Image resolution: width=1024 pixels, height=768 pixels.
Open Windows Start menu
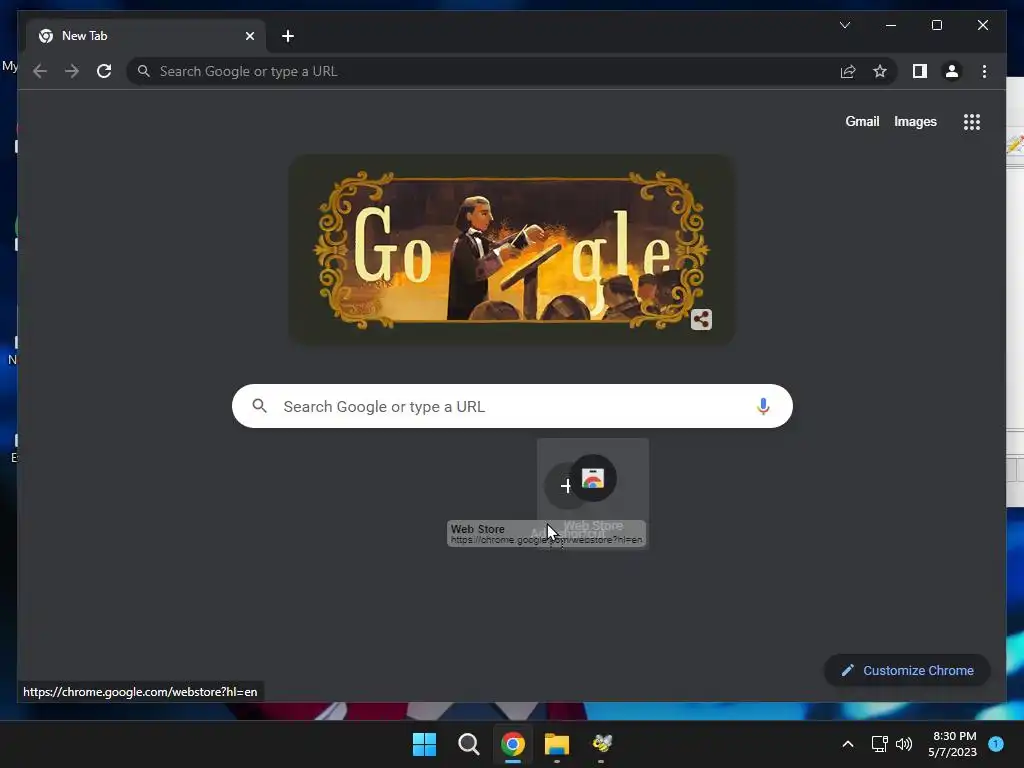424,744
